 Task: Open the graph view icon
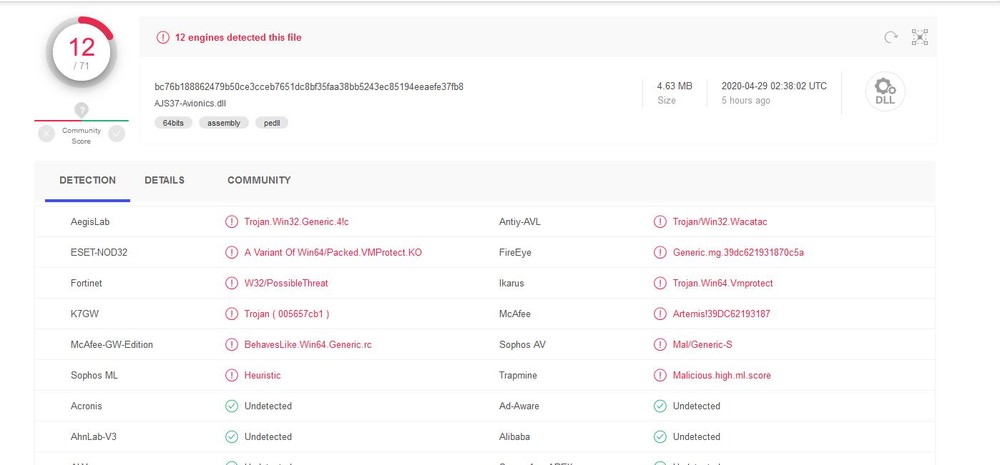point(920,37)
